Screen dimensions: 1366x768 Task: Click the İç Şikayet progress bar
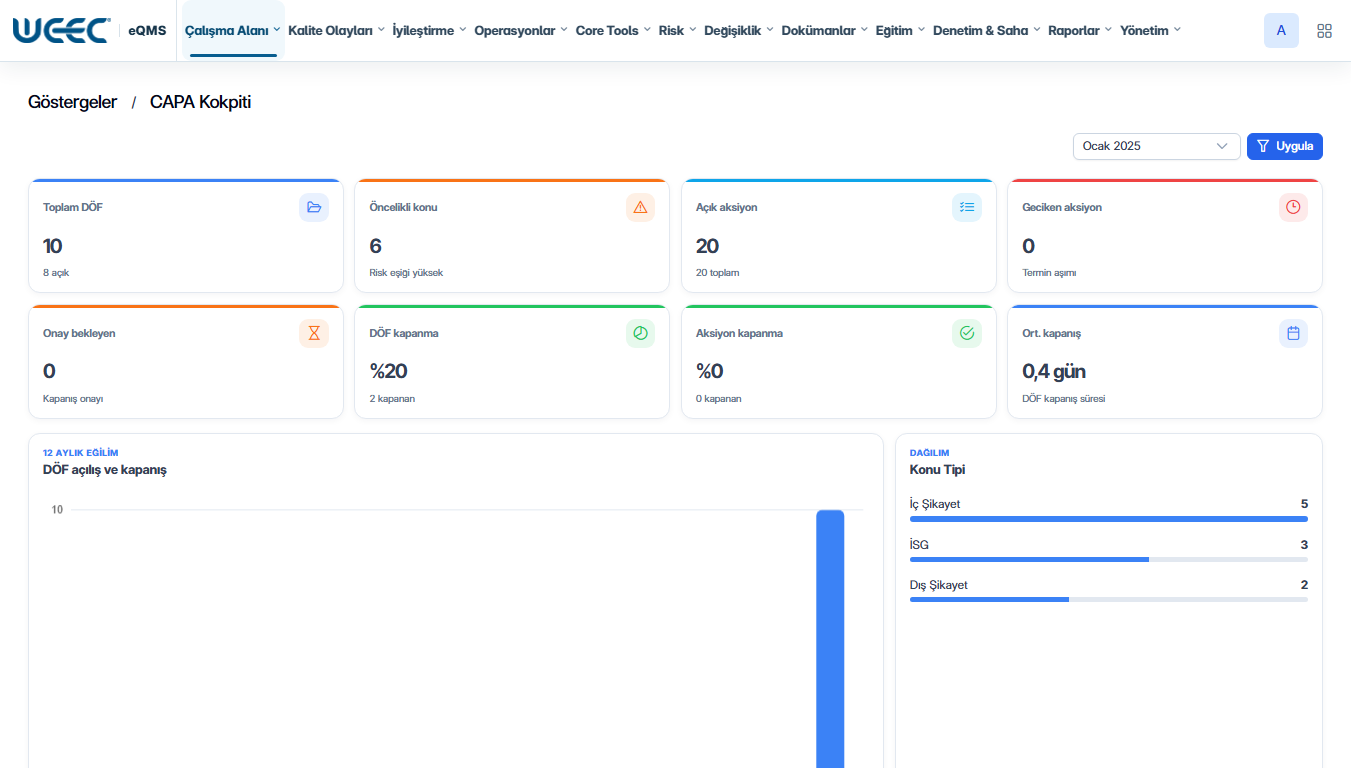(x=1108, y=519)
